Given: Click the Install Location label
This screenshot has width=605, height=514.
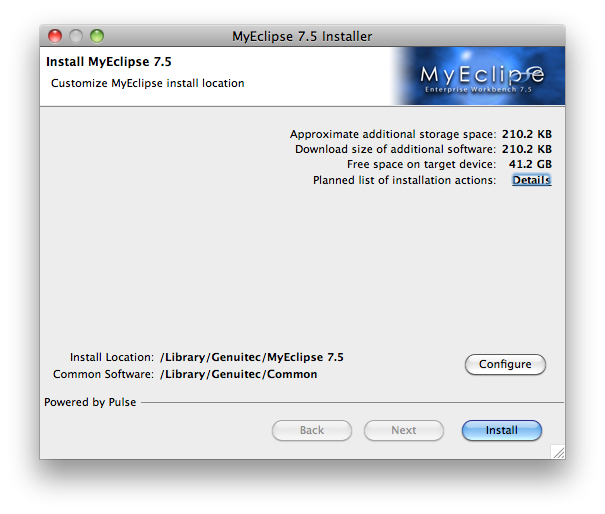Looking at the screenshot, I should tap(112, 357).
